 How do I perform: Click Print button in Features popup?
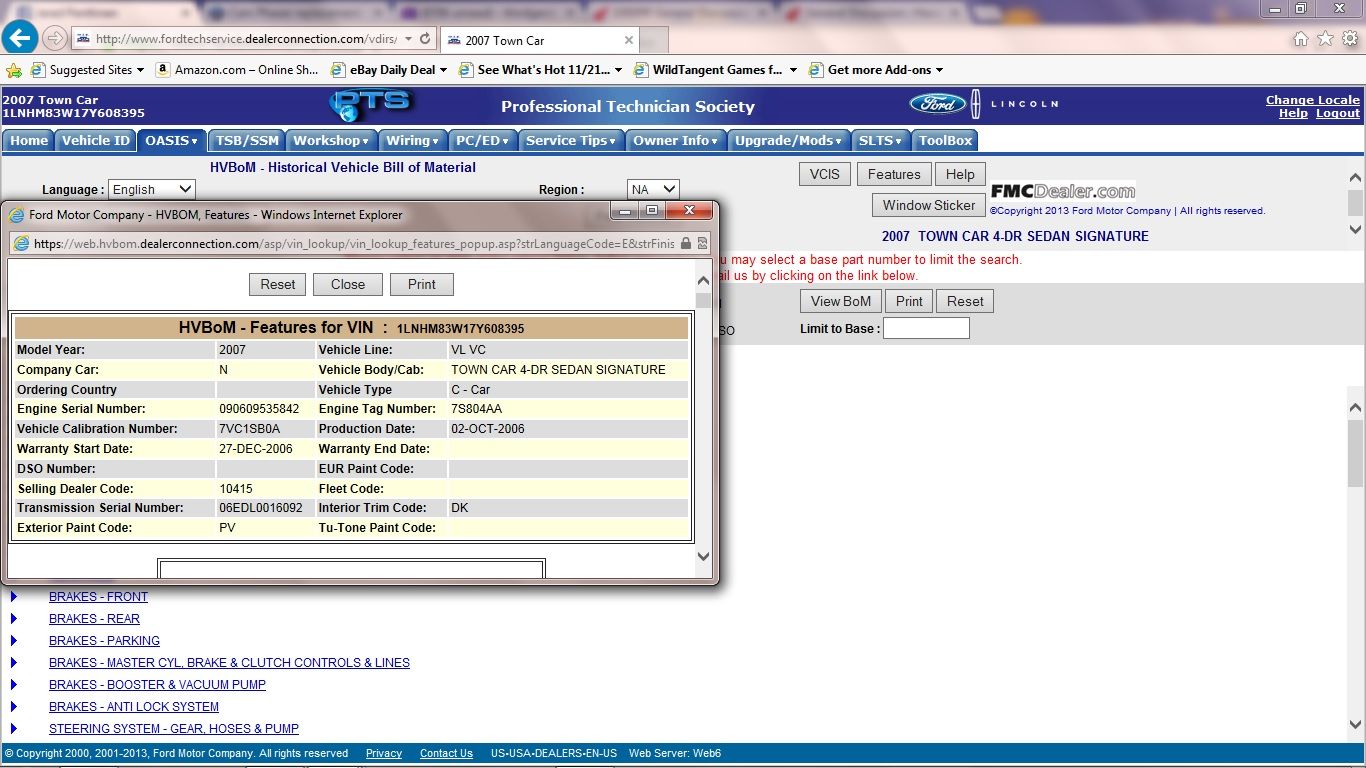point(422,284)
